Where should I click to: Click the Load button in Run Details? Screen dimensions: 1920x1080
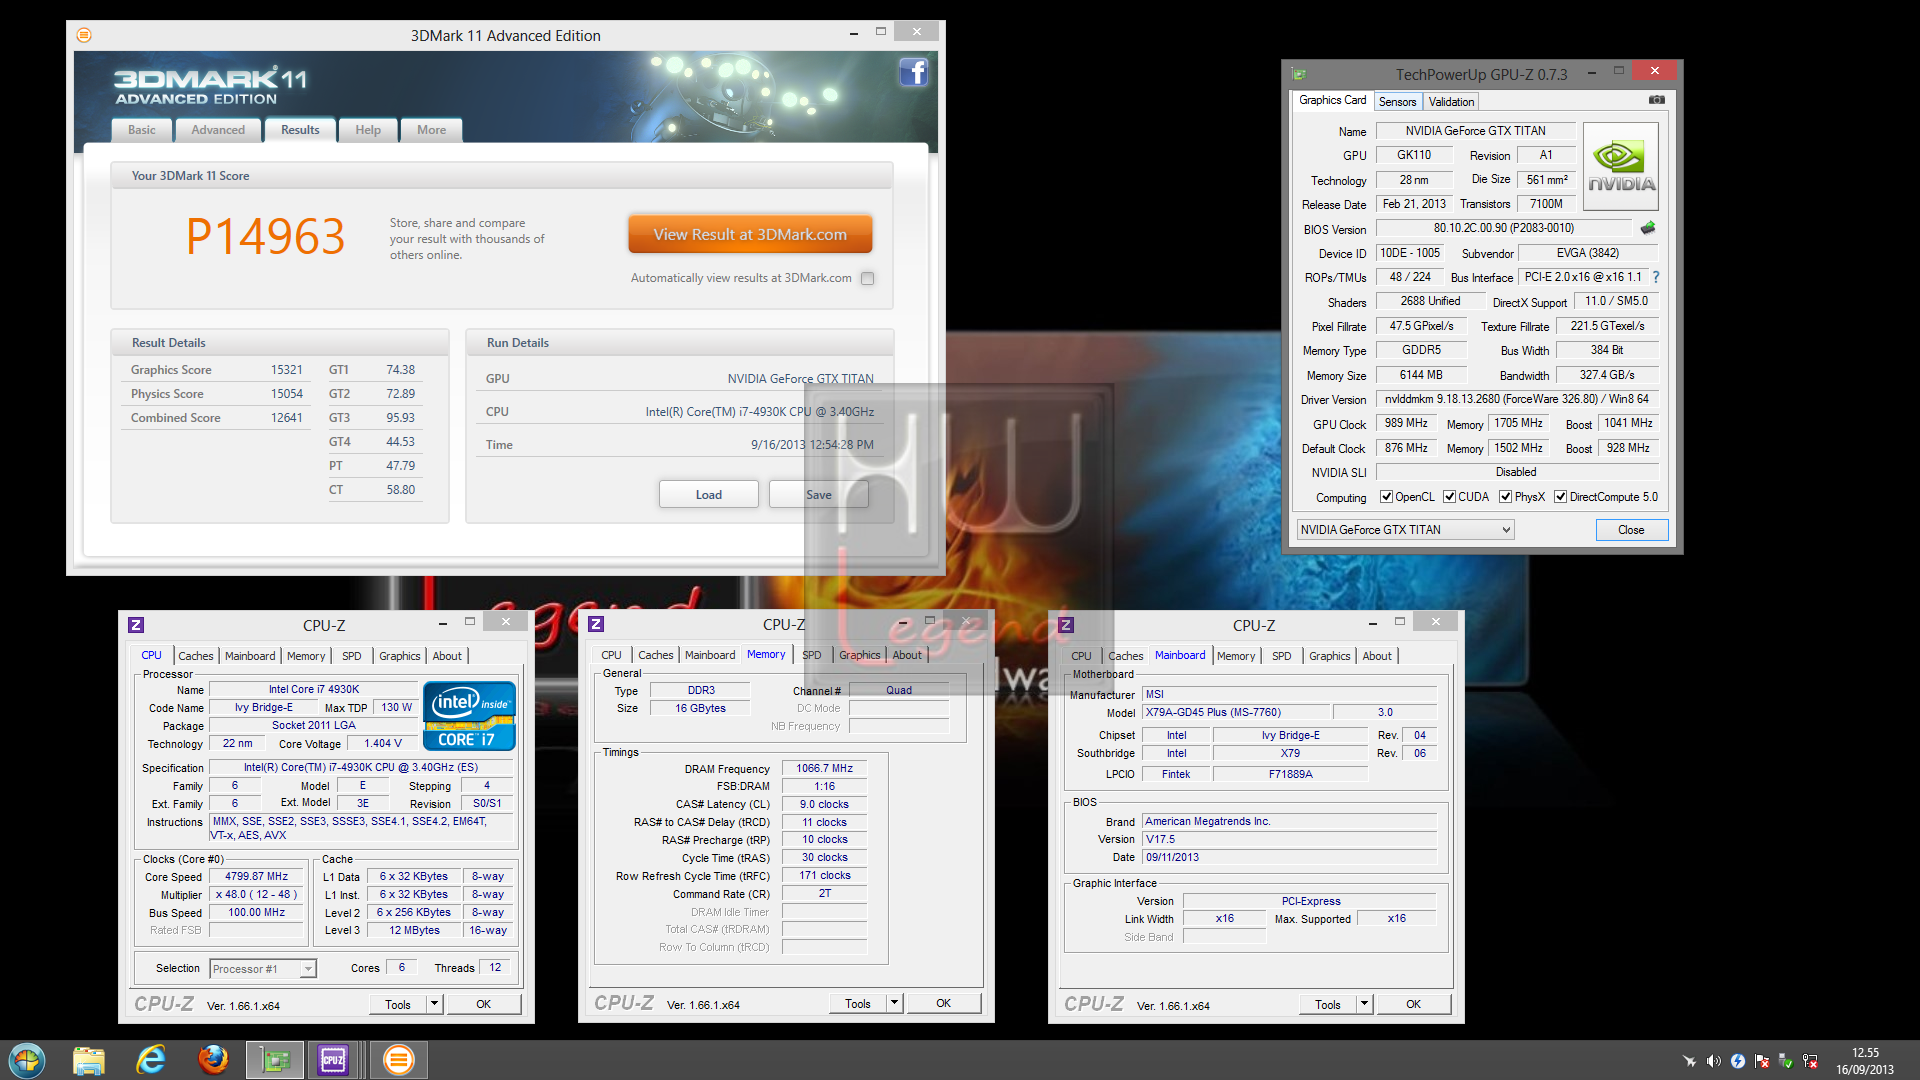point(708,495)
